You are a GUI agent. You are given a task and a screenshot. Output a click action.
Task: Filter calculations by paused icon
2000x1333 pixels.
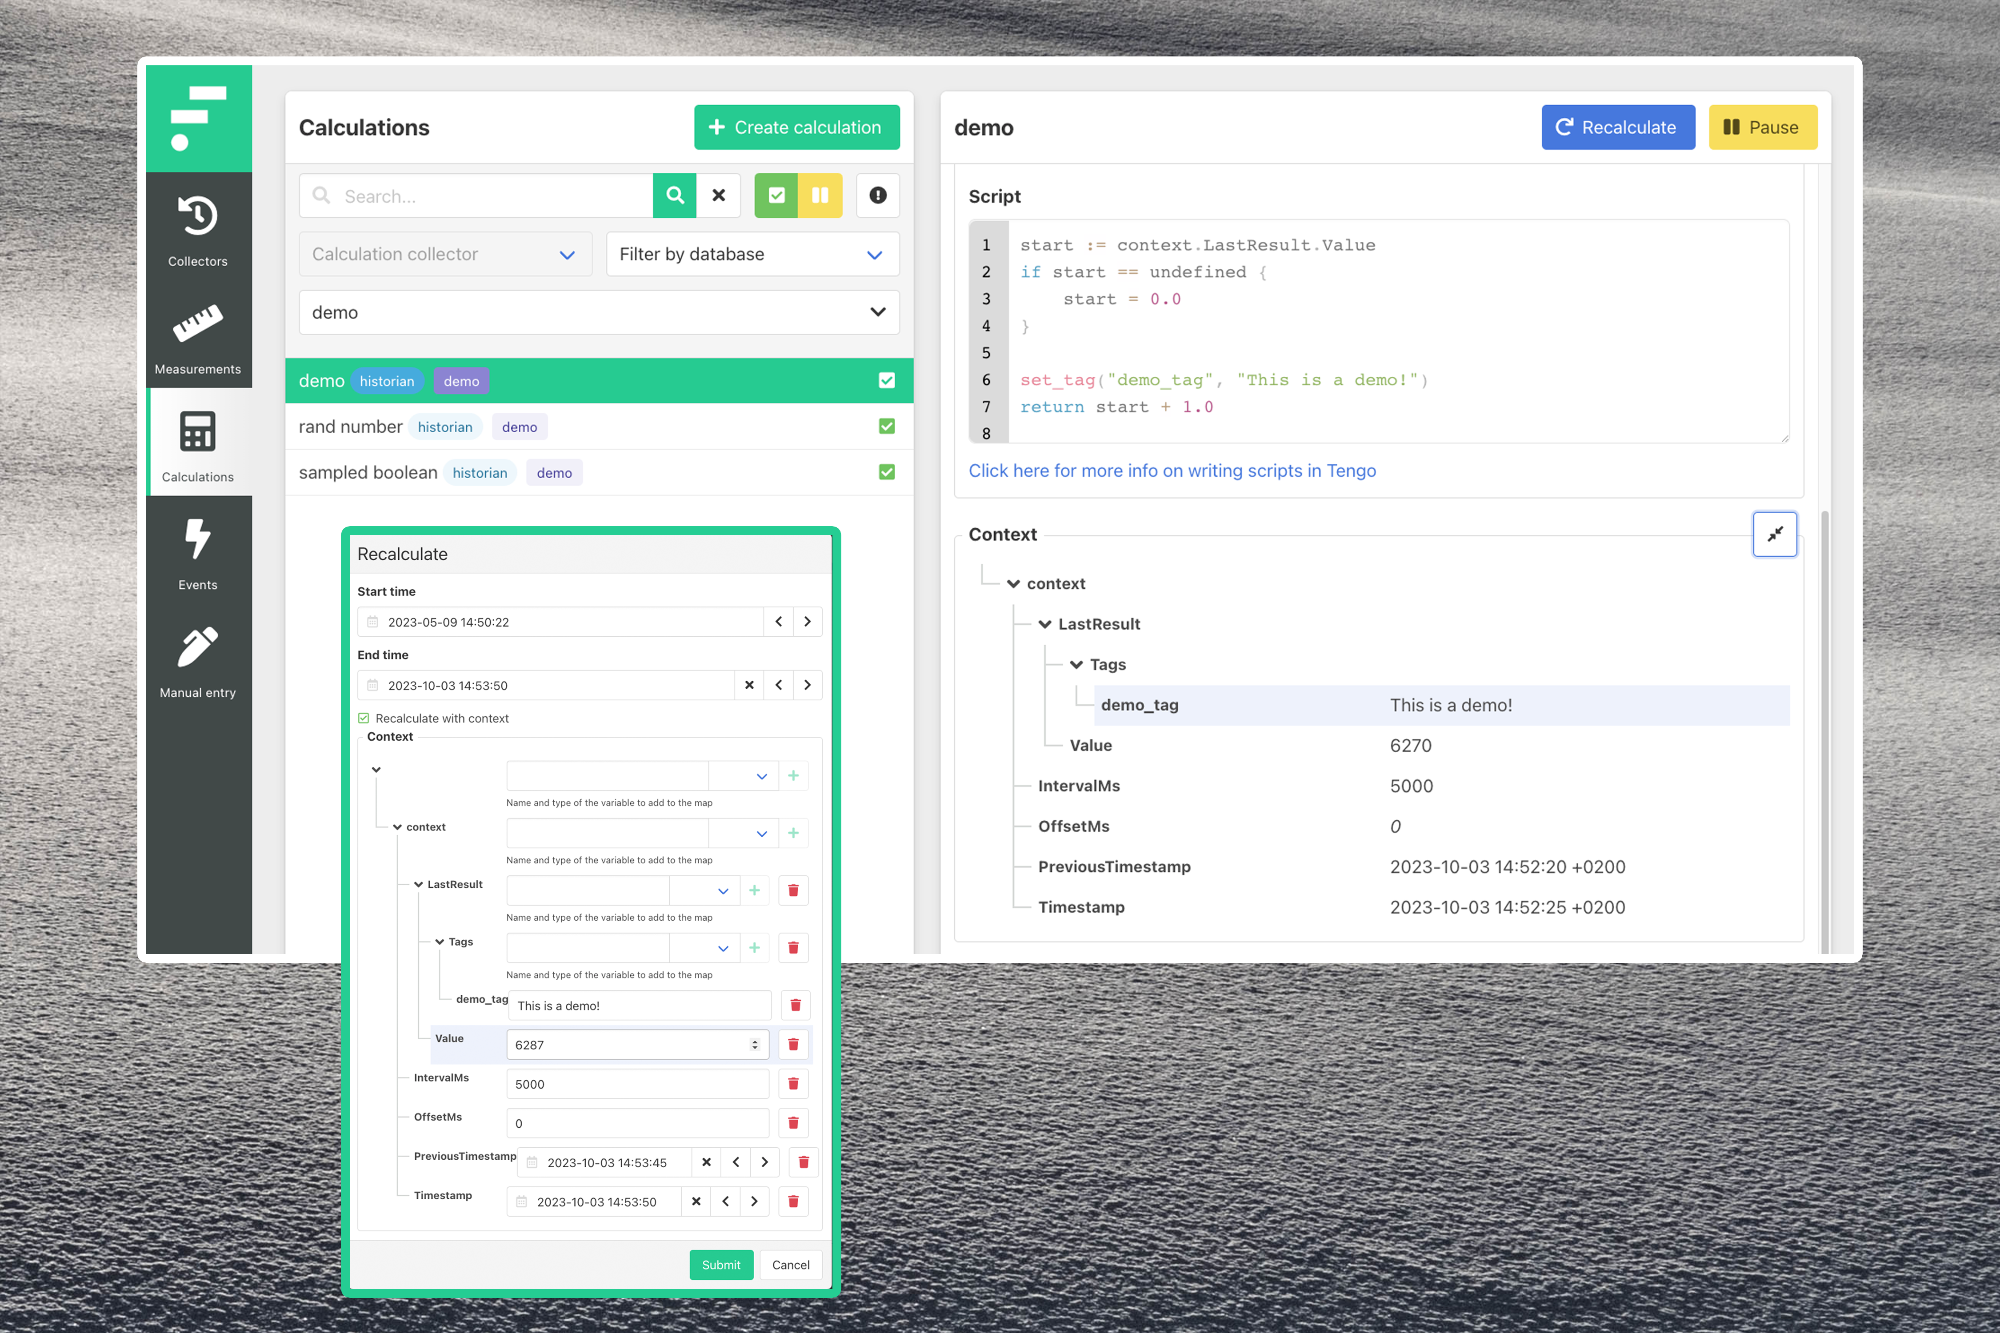[820, 195]
